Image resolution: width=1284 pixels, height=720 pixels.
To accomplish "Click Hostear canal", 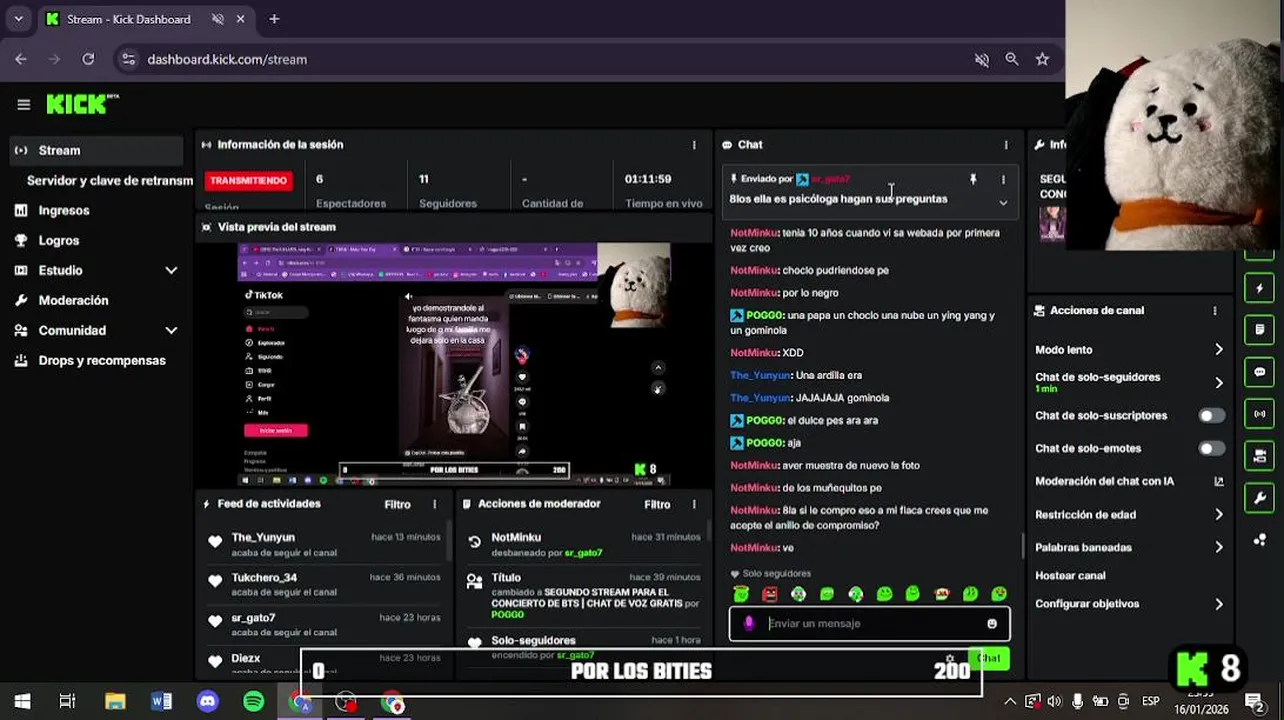I will pos(1070,575).
